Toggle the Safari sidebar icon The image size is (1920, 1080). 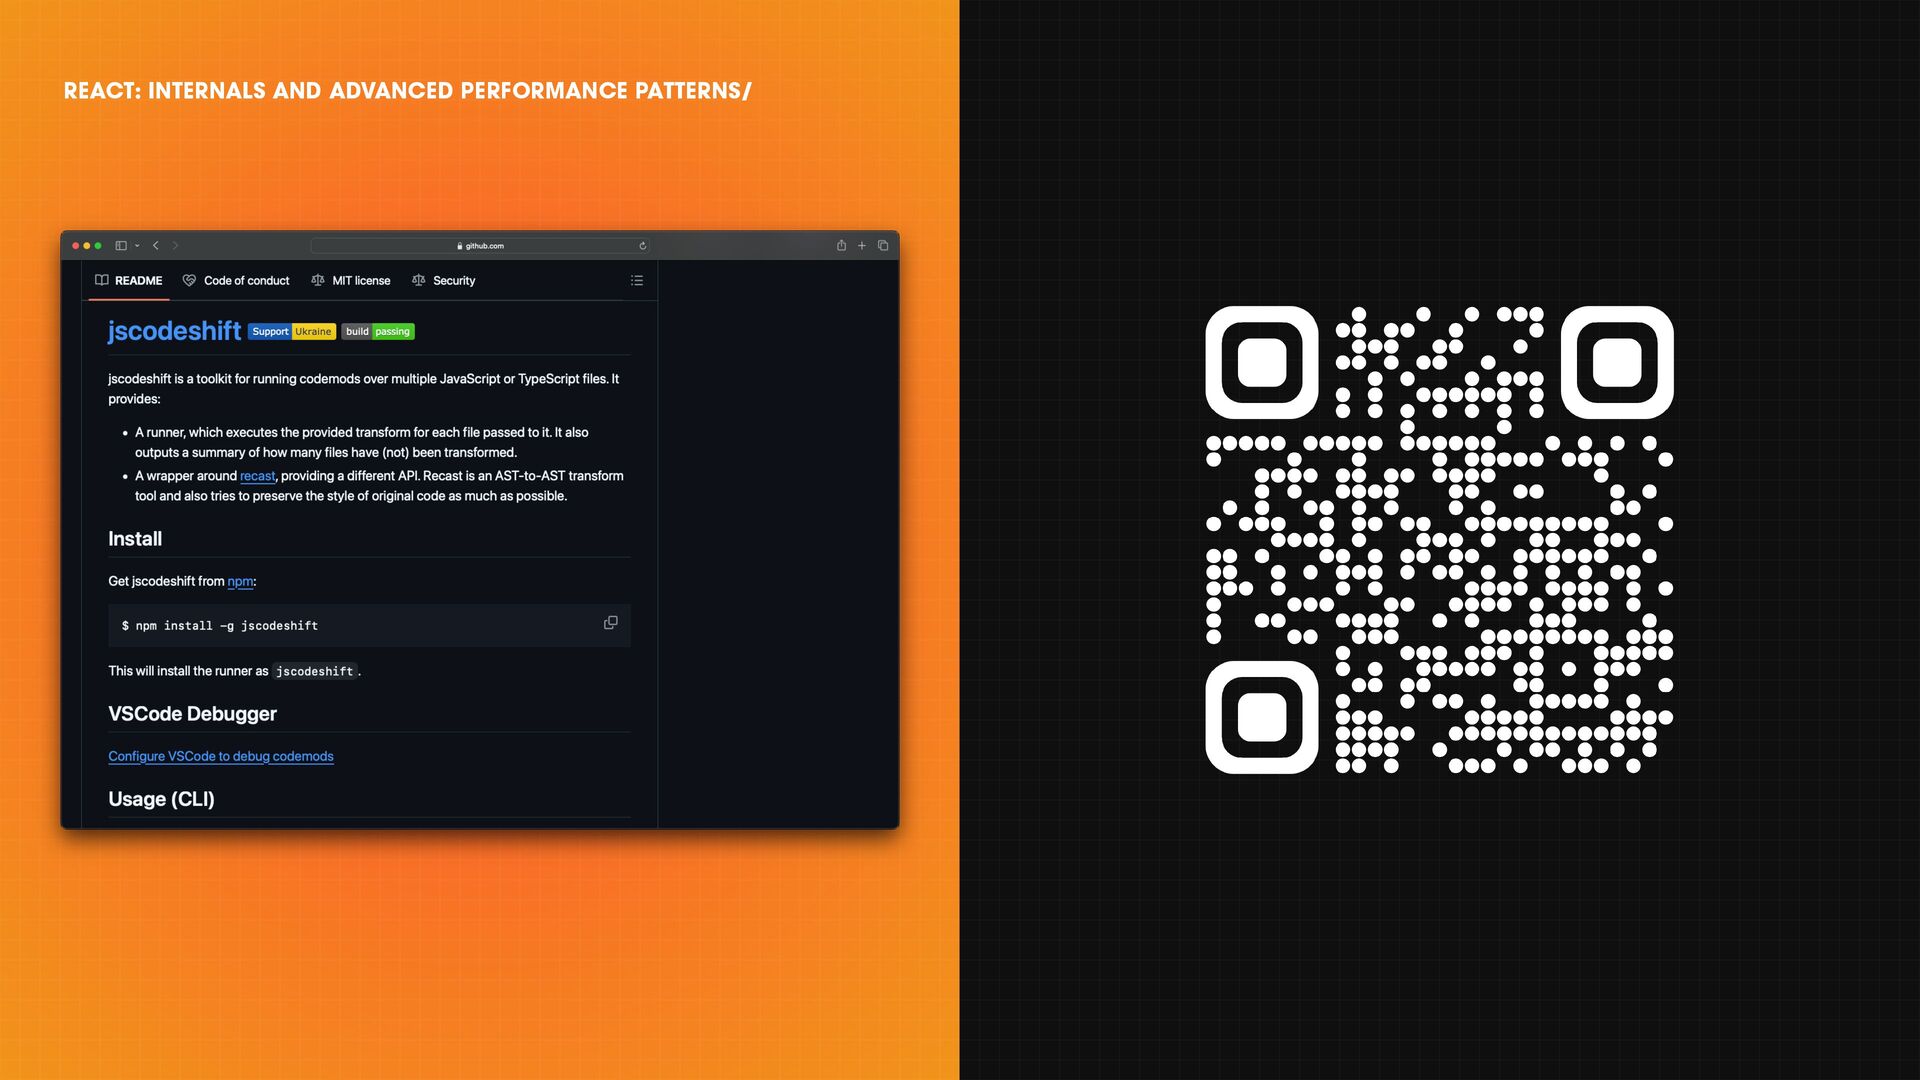pos(121,246)
